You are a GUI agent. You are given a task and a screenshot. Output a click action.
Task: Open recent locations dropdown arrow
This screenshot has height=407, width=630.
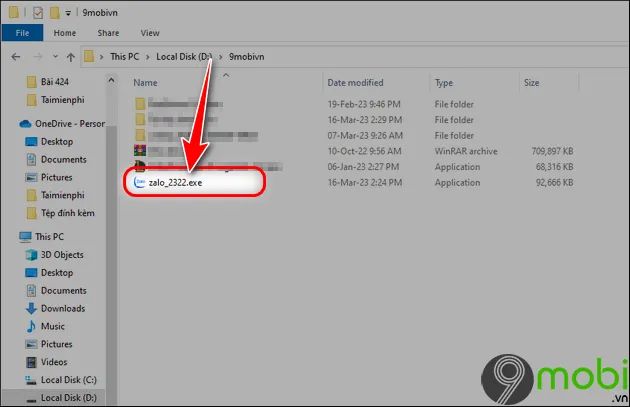pyautogui.click(x=55, y=57)
